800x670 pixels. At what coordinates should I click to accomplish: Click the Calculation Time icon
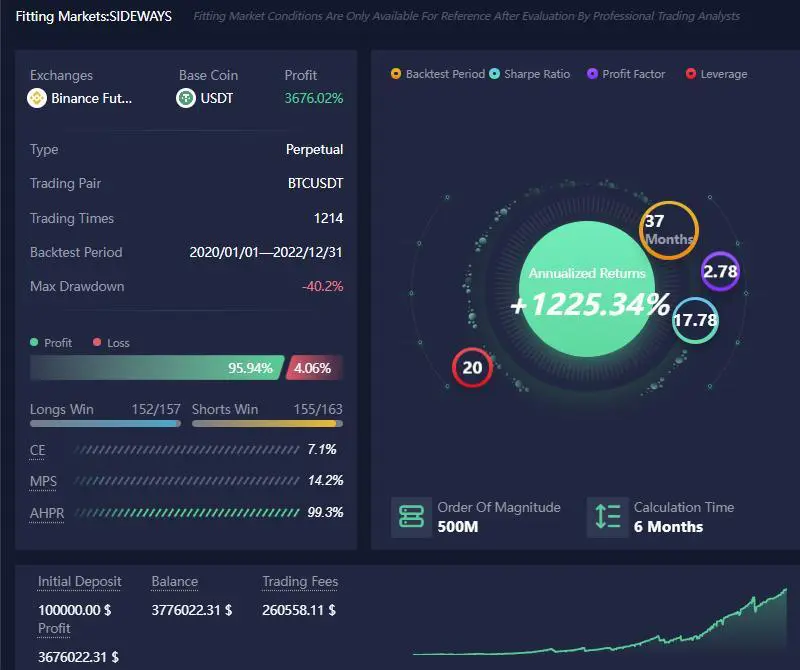coord(607,517)
